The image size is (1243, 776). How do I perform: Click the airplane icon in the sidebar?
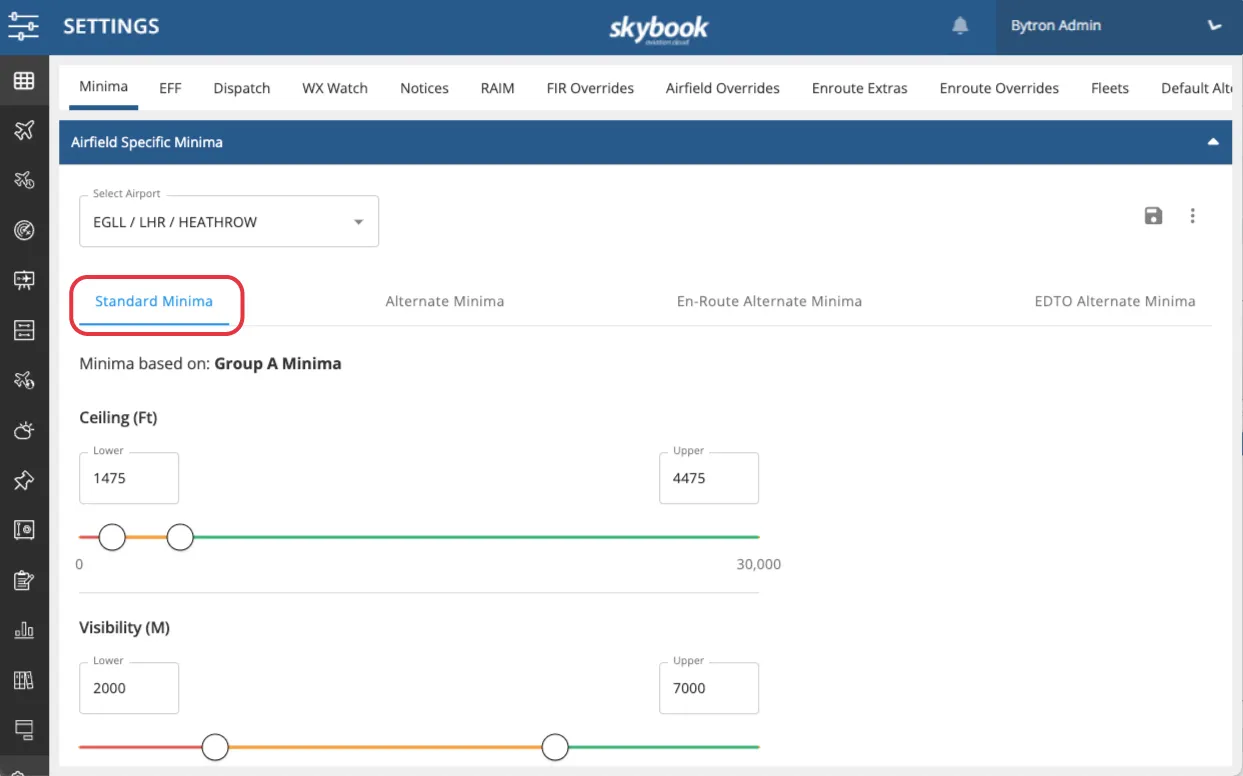[x=24, y=131]
